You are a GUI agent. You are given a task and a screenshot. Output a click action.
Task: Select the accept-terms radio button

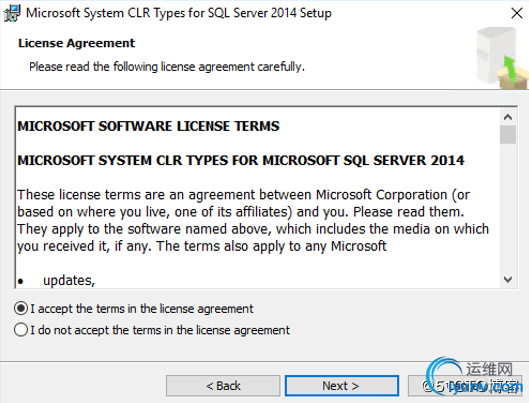point(21,309)
